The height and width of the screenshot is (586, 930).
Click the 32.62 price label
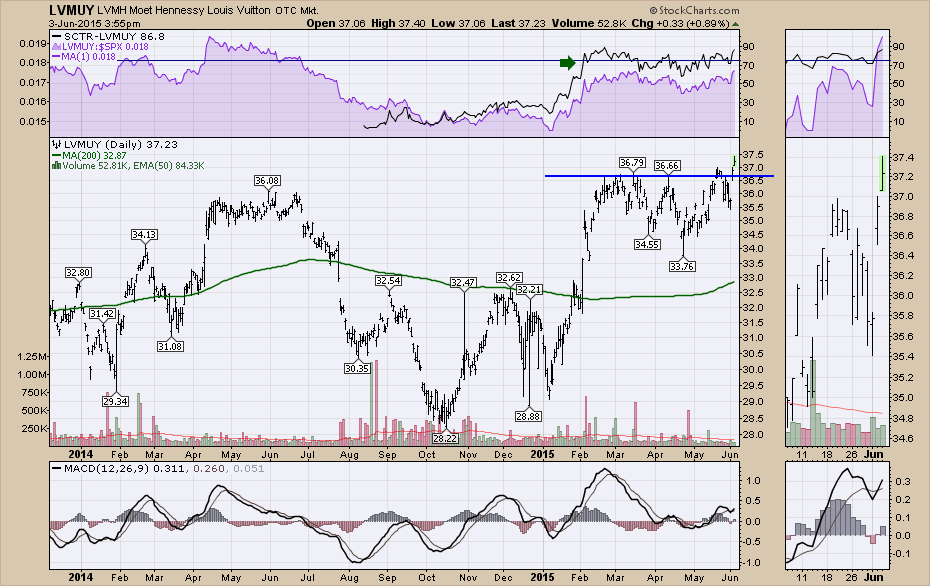click(509, 278)
